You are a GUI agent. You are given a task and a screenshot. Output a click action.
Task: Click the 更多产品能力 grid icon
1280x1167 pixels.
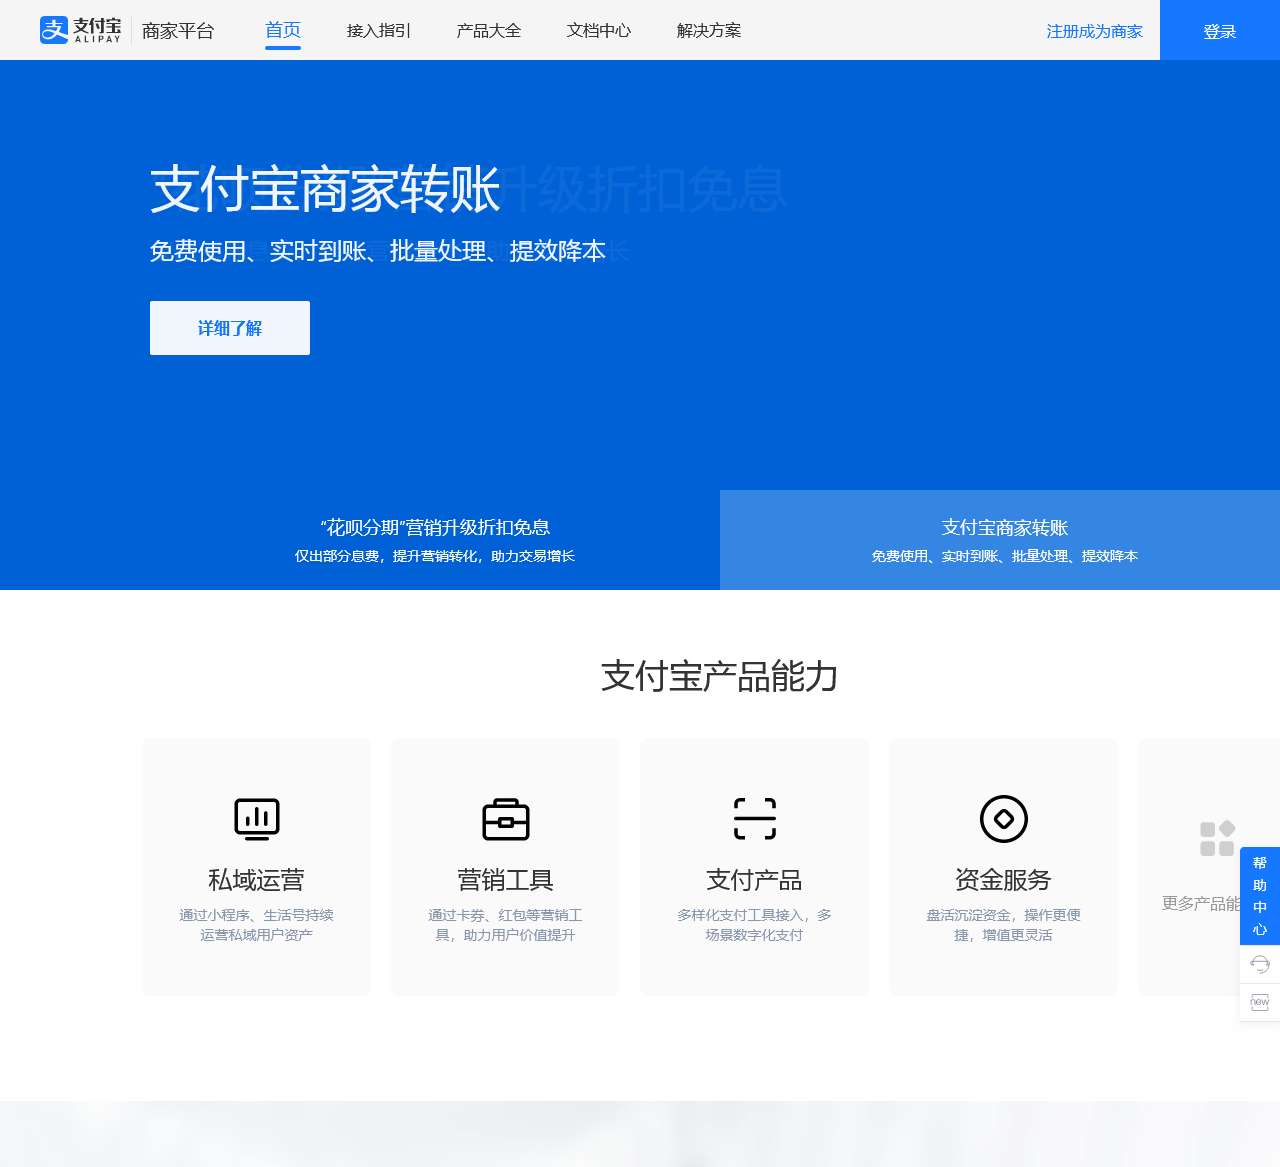coord(1217,839)
